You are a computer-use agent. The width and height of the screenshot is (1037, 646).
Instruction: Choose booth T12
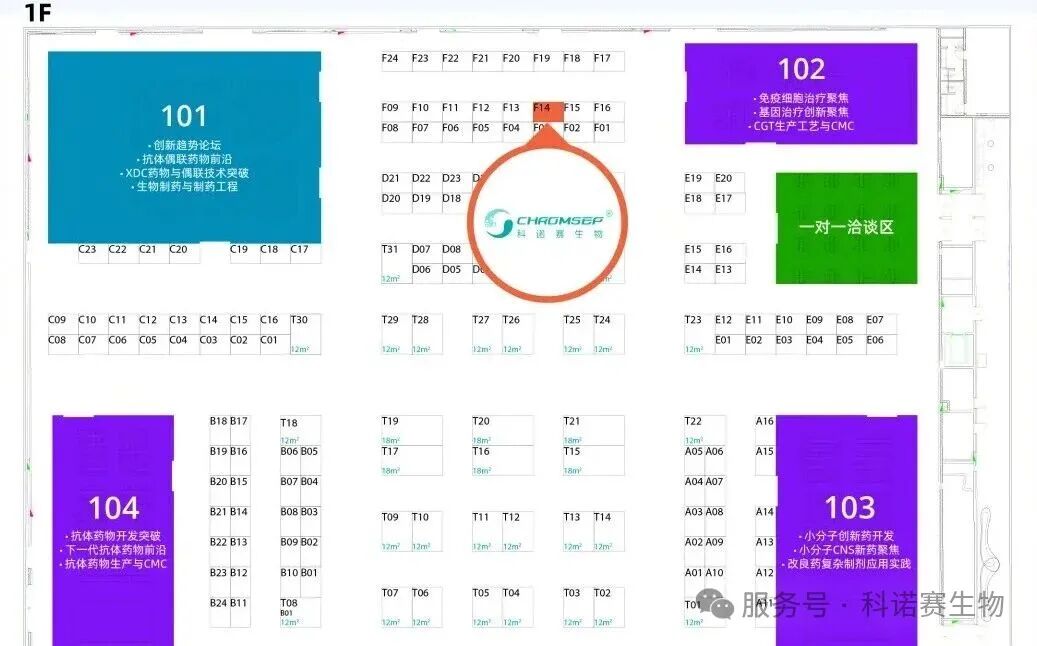tap(518, 532)
